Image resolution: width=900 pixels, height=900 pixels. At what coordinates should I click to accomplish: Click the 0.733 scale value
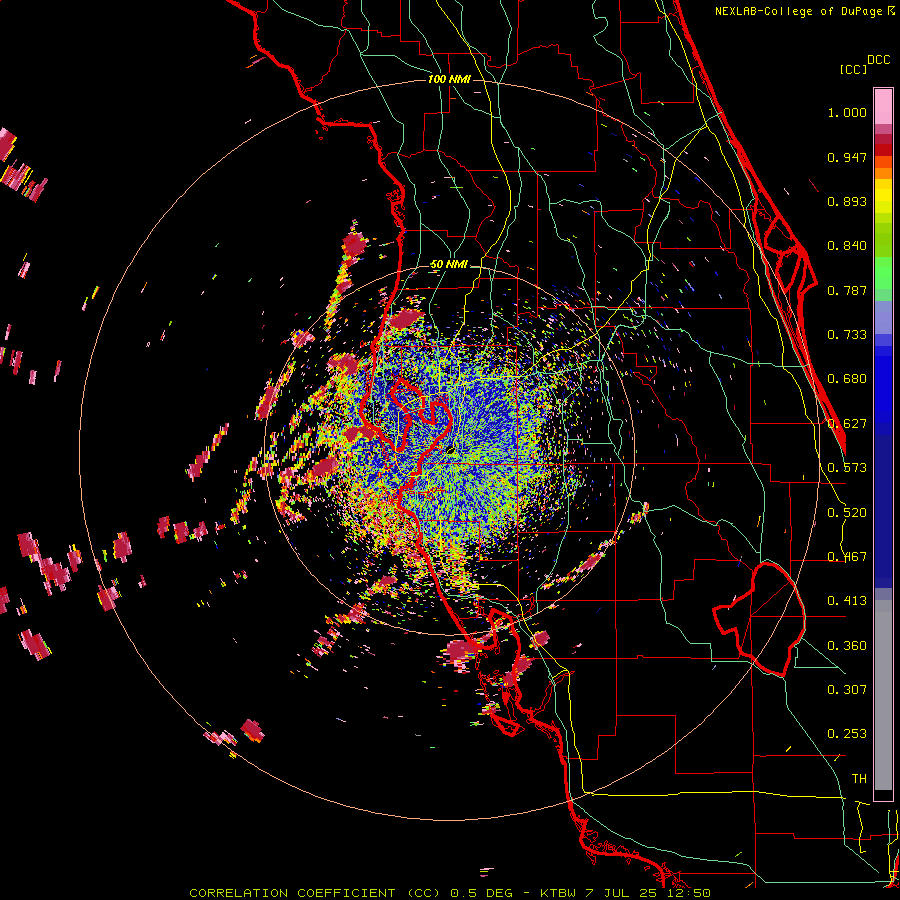pos(847,335)
